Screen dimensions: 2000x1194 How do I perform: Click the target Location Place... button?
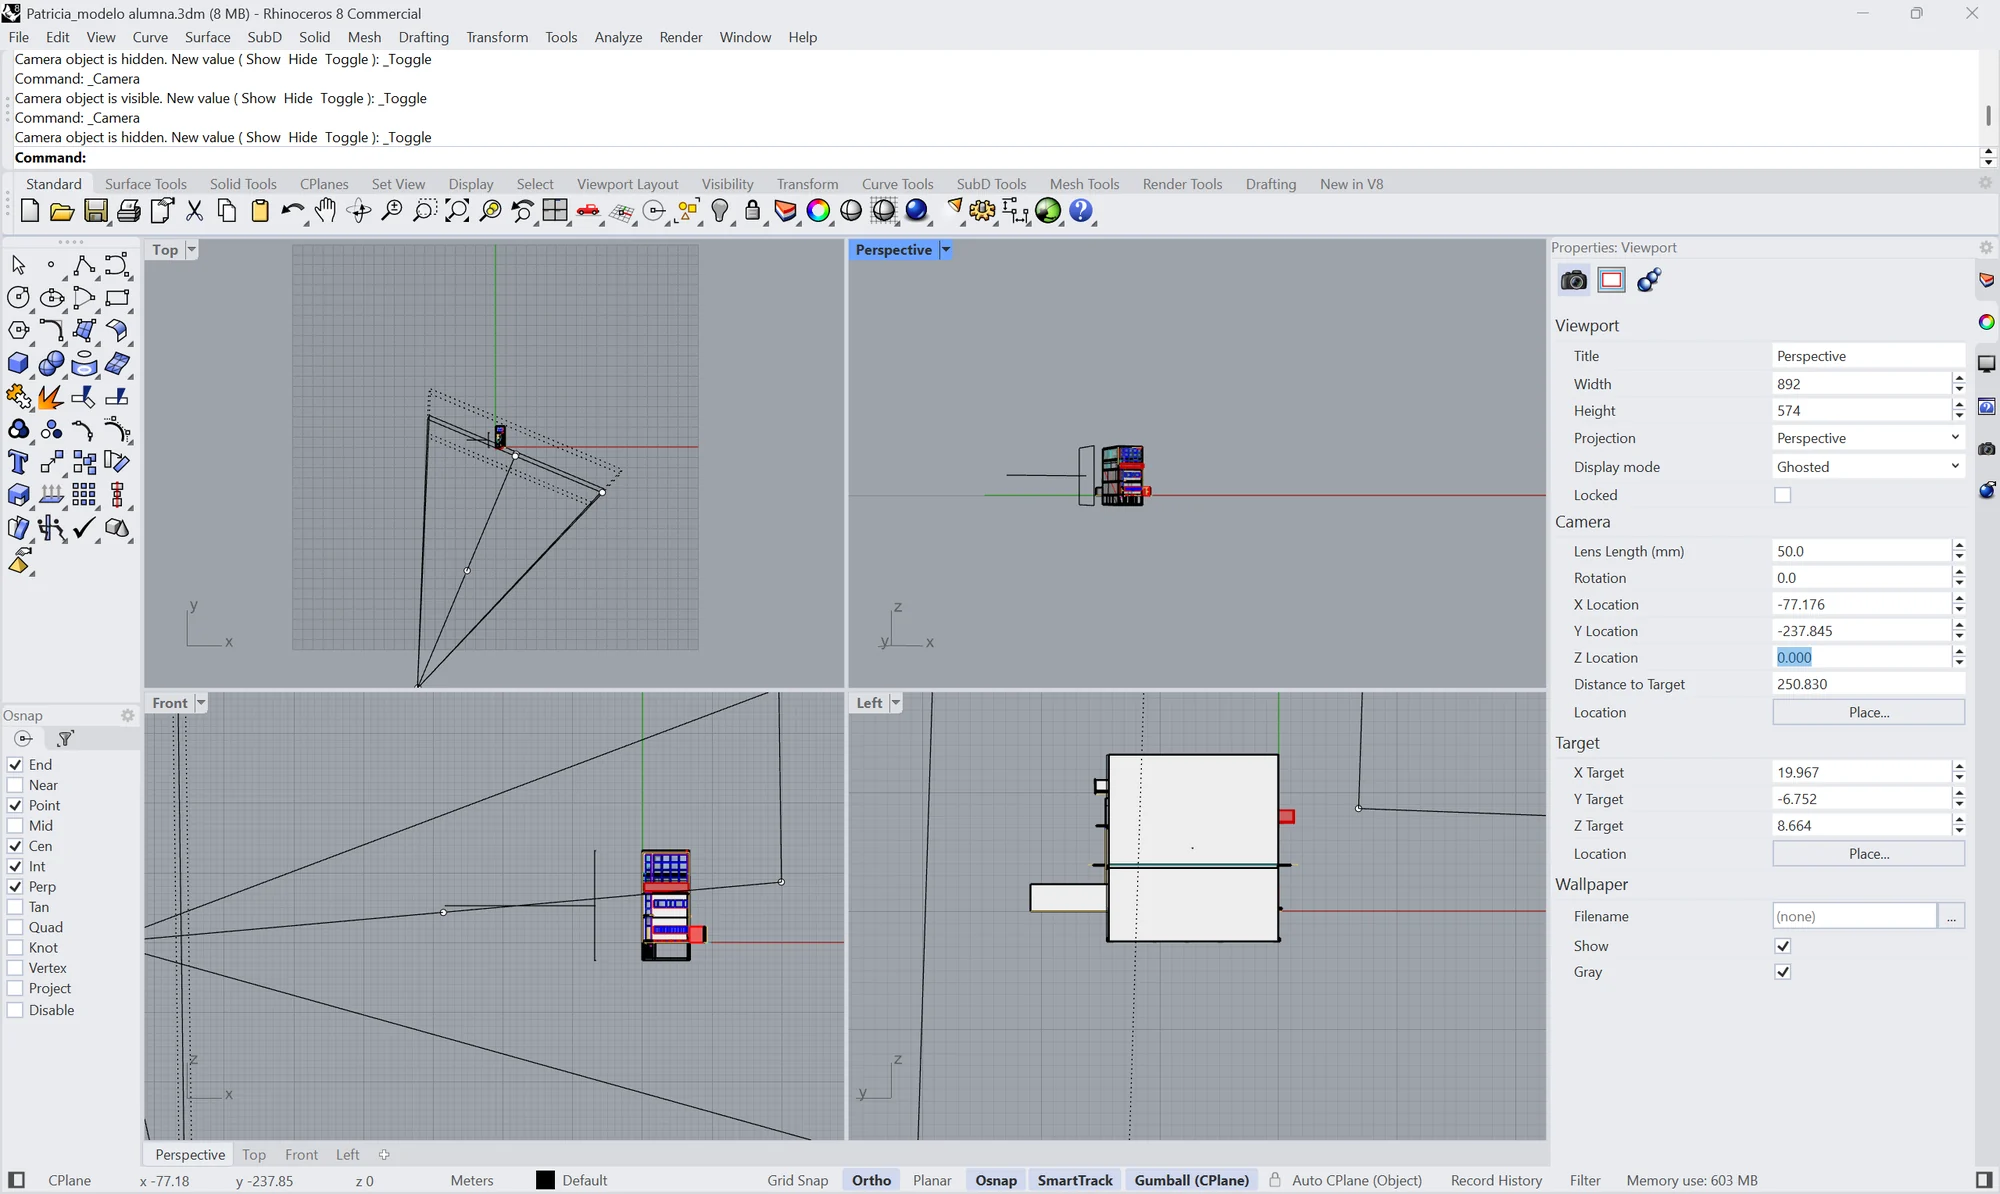pos(1868,854)
